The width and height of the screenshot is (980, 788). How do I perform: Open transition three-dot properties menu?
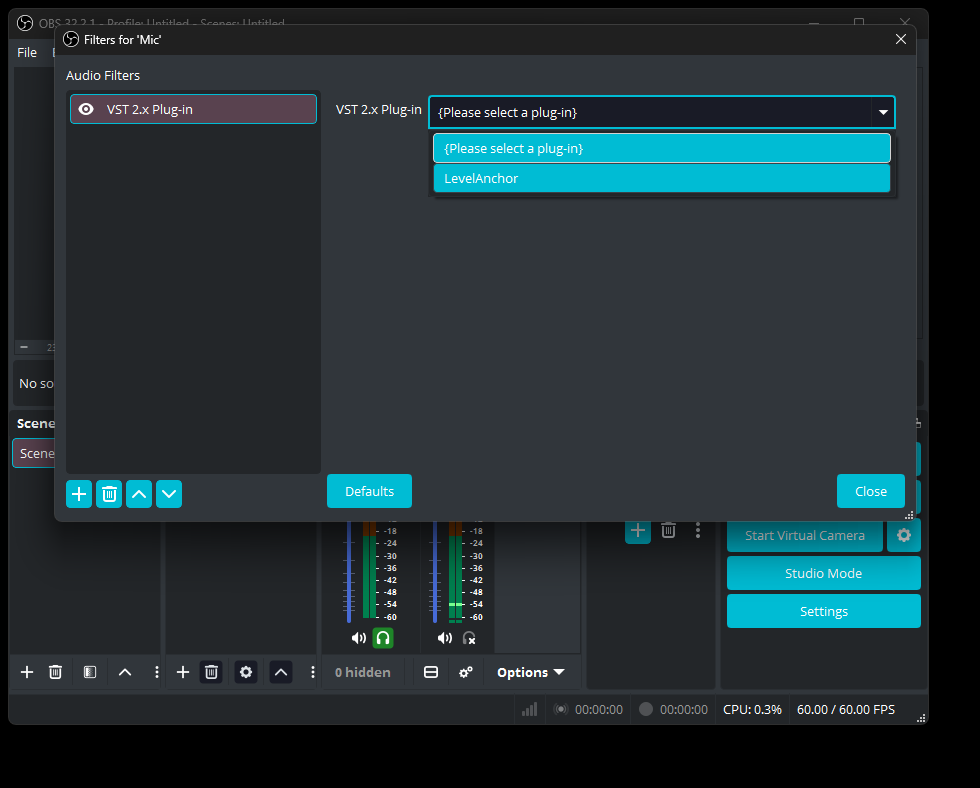pyautogui.click(x=698, y=531)
